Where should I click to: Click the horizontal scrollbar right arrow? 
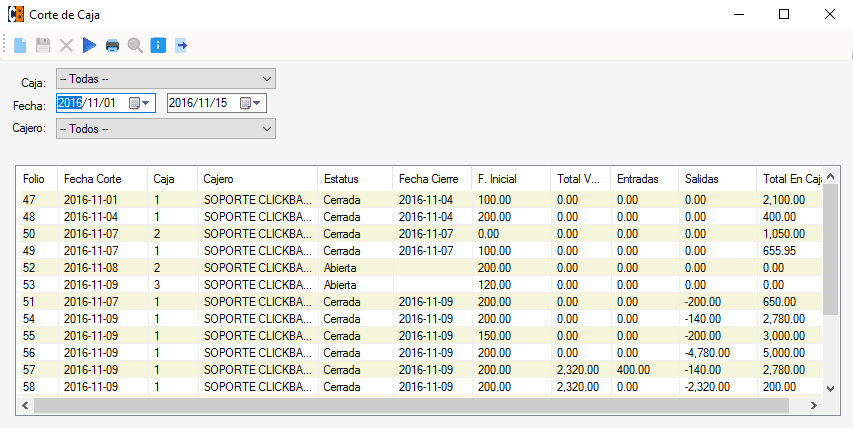click(814, 406)
